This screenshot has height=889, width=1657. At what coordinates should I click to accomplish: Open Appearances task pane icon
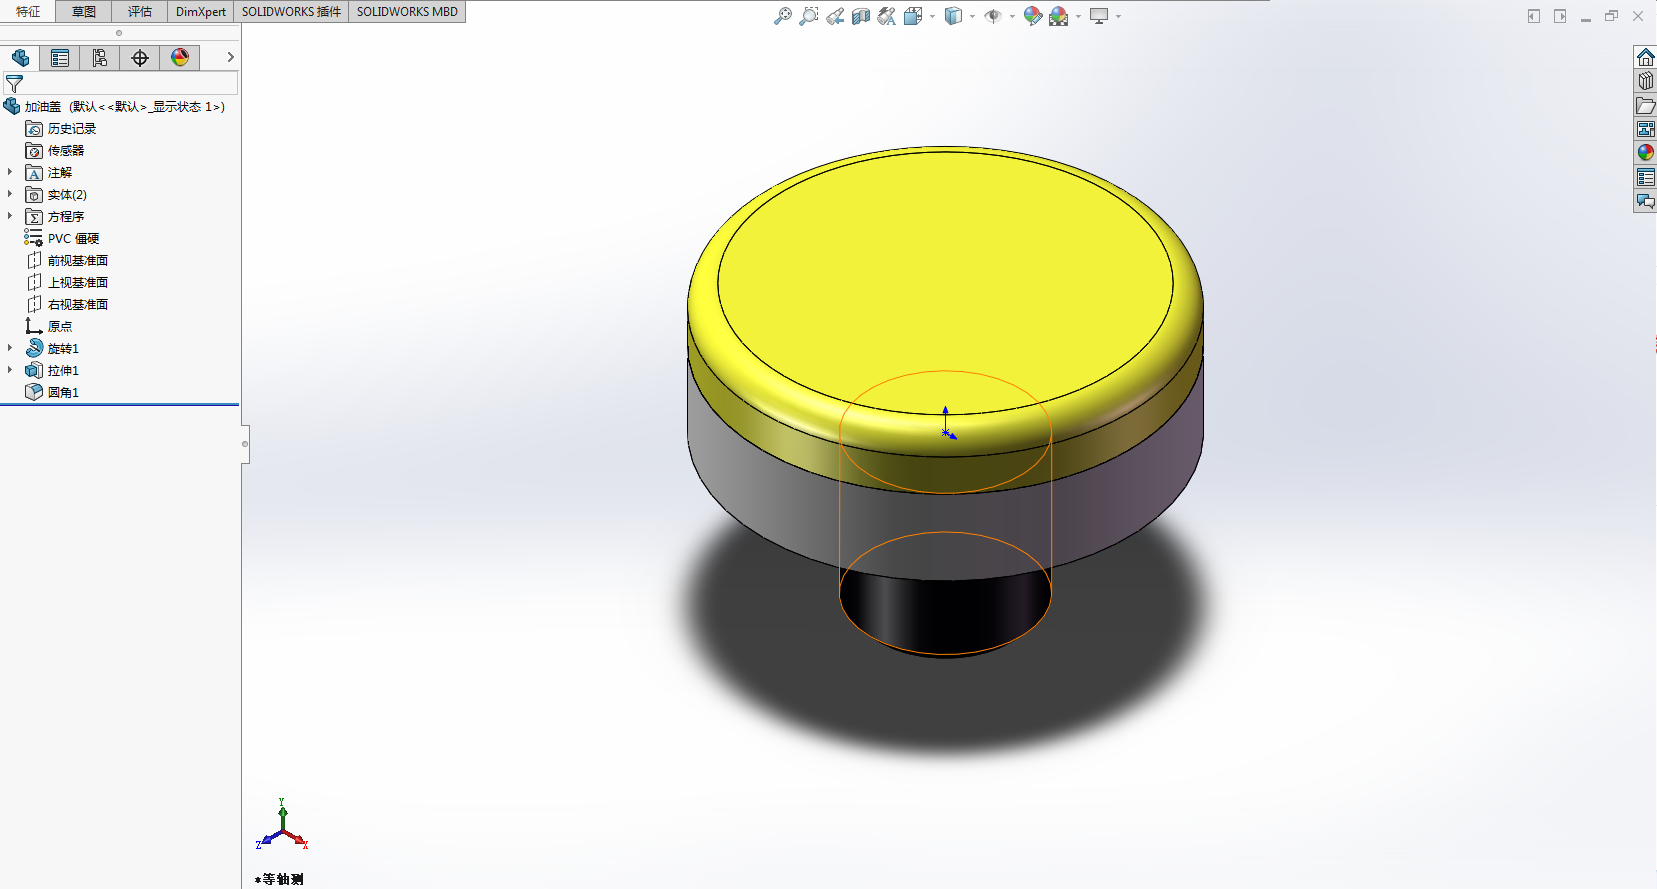click(x=1646, y=153)
